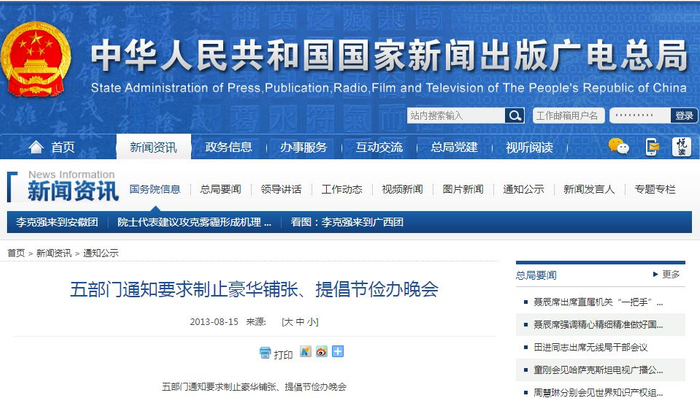Image resolution: width=700 pixels, height=401 pixels.
Task: Open the 院士代表建议攻克雾霾形成机理 headline
Action: pyautogui.click(x=194, y=222)
